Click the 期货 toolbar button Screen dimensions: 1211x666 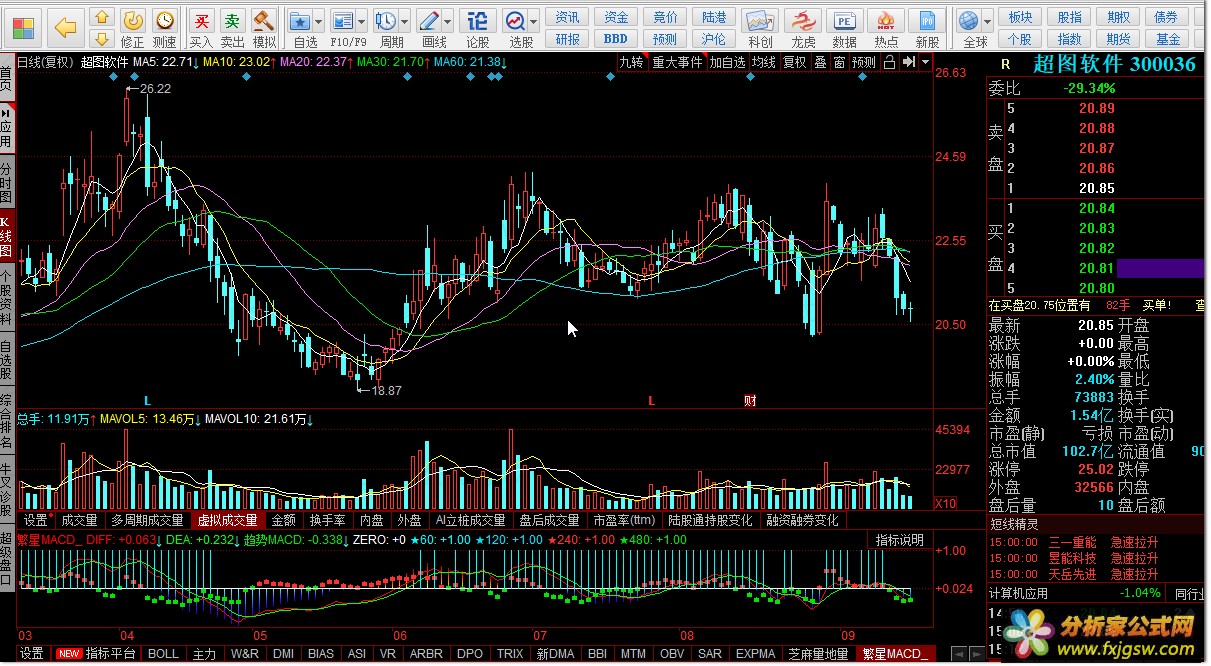(x=1119, y=39)
